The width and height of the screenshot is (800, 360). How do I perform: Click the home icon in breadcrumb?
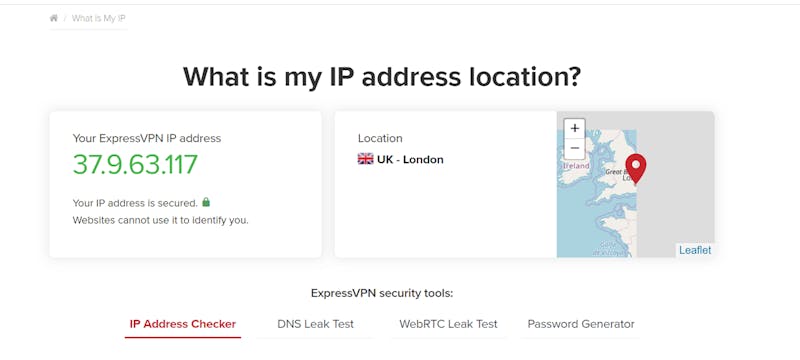[x=54, y=18]
